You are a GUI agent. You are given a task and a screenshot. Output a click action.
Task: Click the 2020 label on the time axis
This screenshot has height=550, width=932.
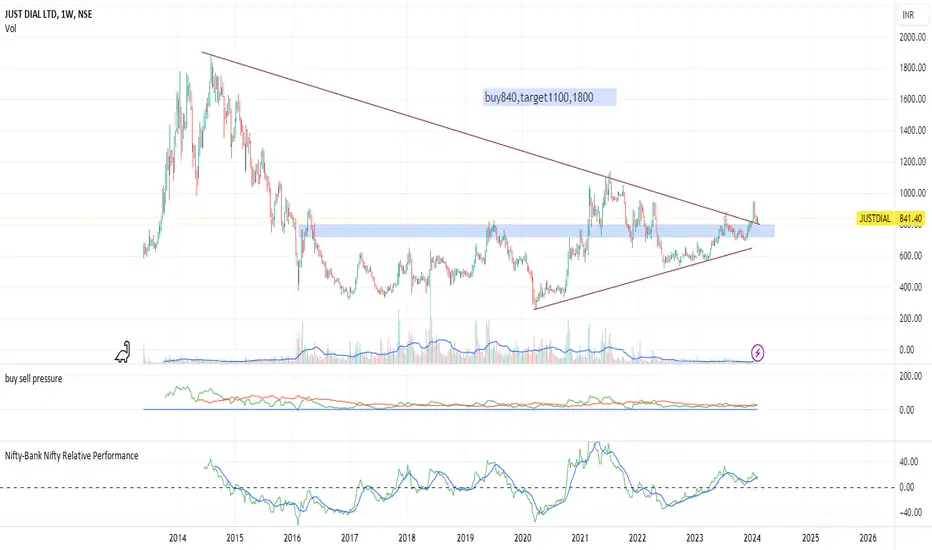click(522, 538)
